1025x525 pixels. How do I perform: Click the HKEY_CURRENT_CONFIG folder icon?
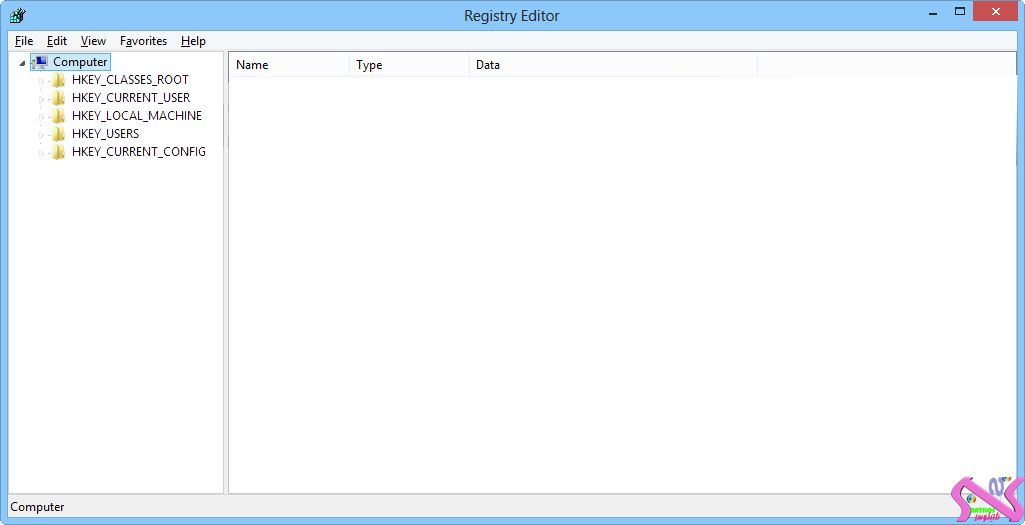[x=59, y=152]
